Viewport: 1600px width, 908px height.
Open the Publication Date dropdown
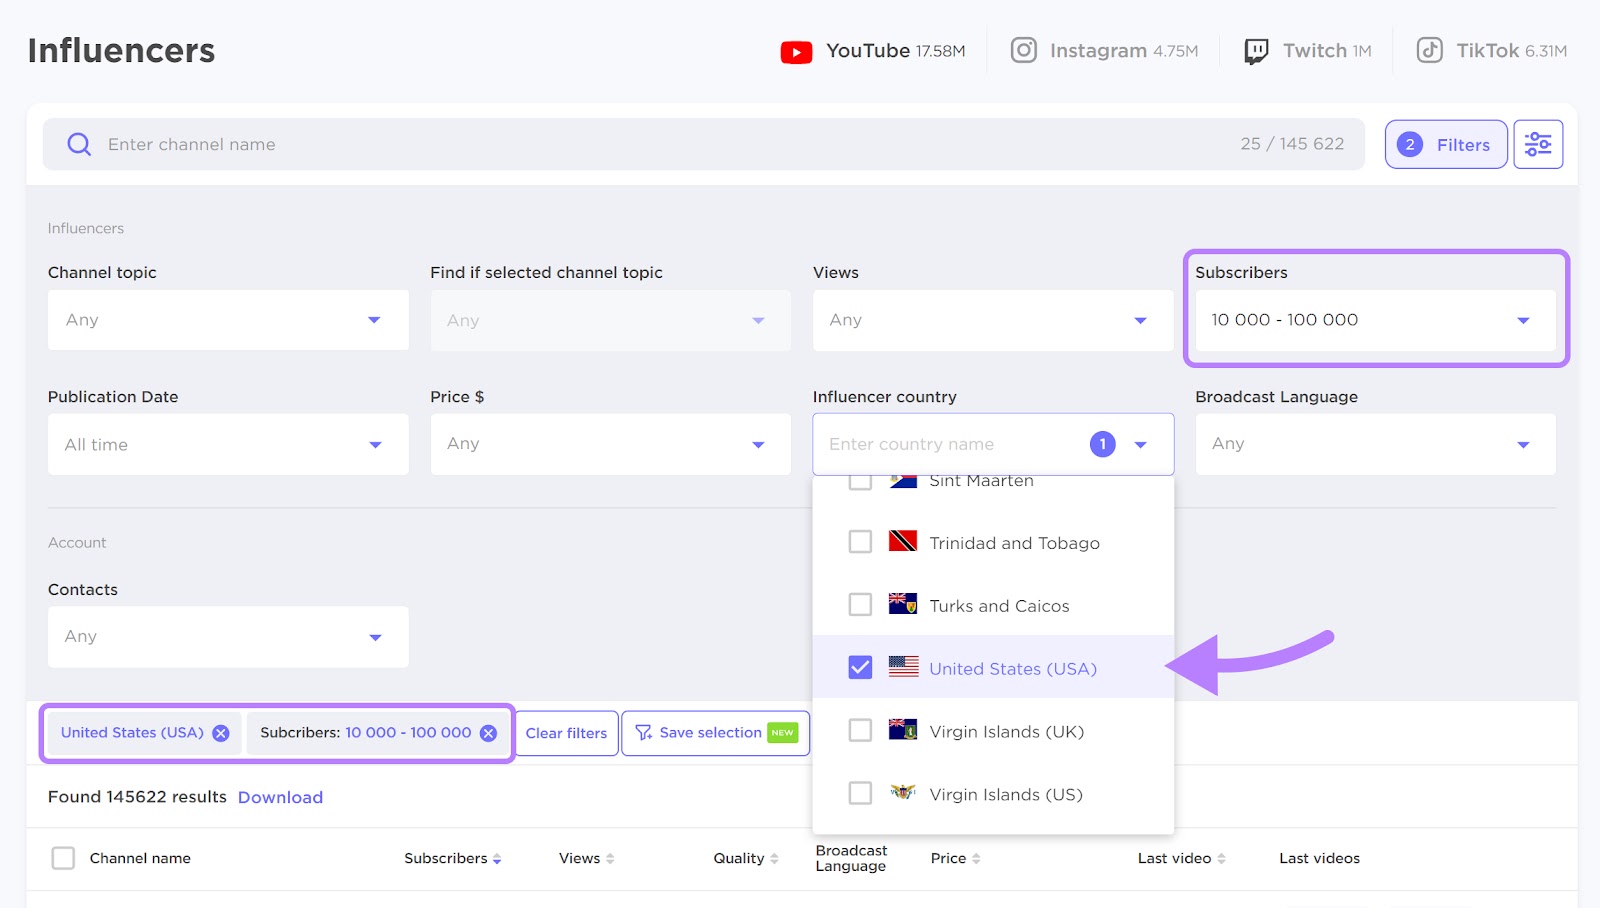227,444
